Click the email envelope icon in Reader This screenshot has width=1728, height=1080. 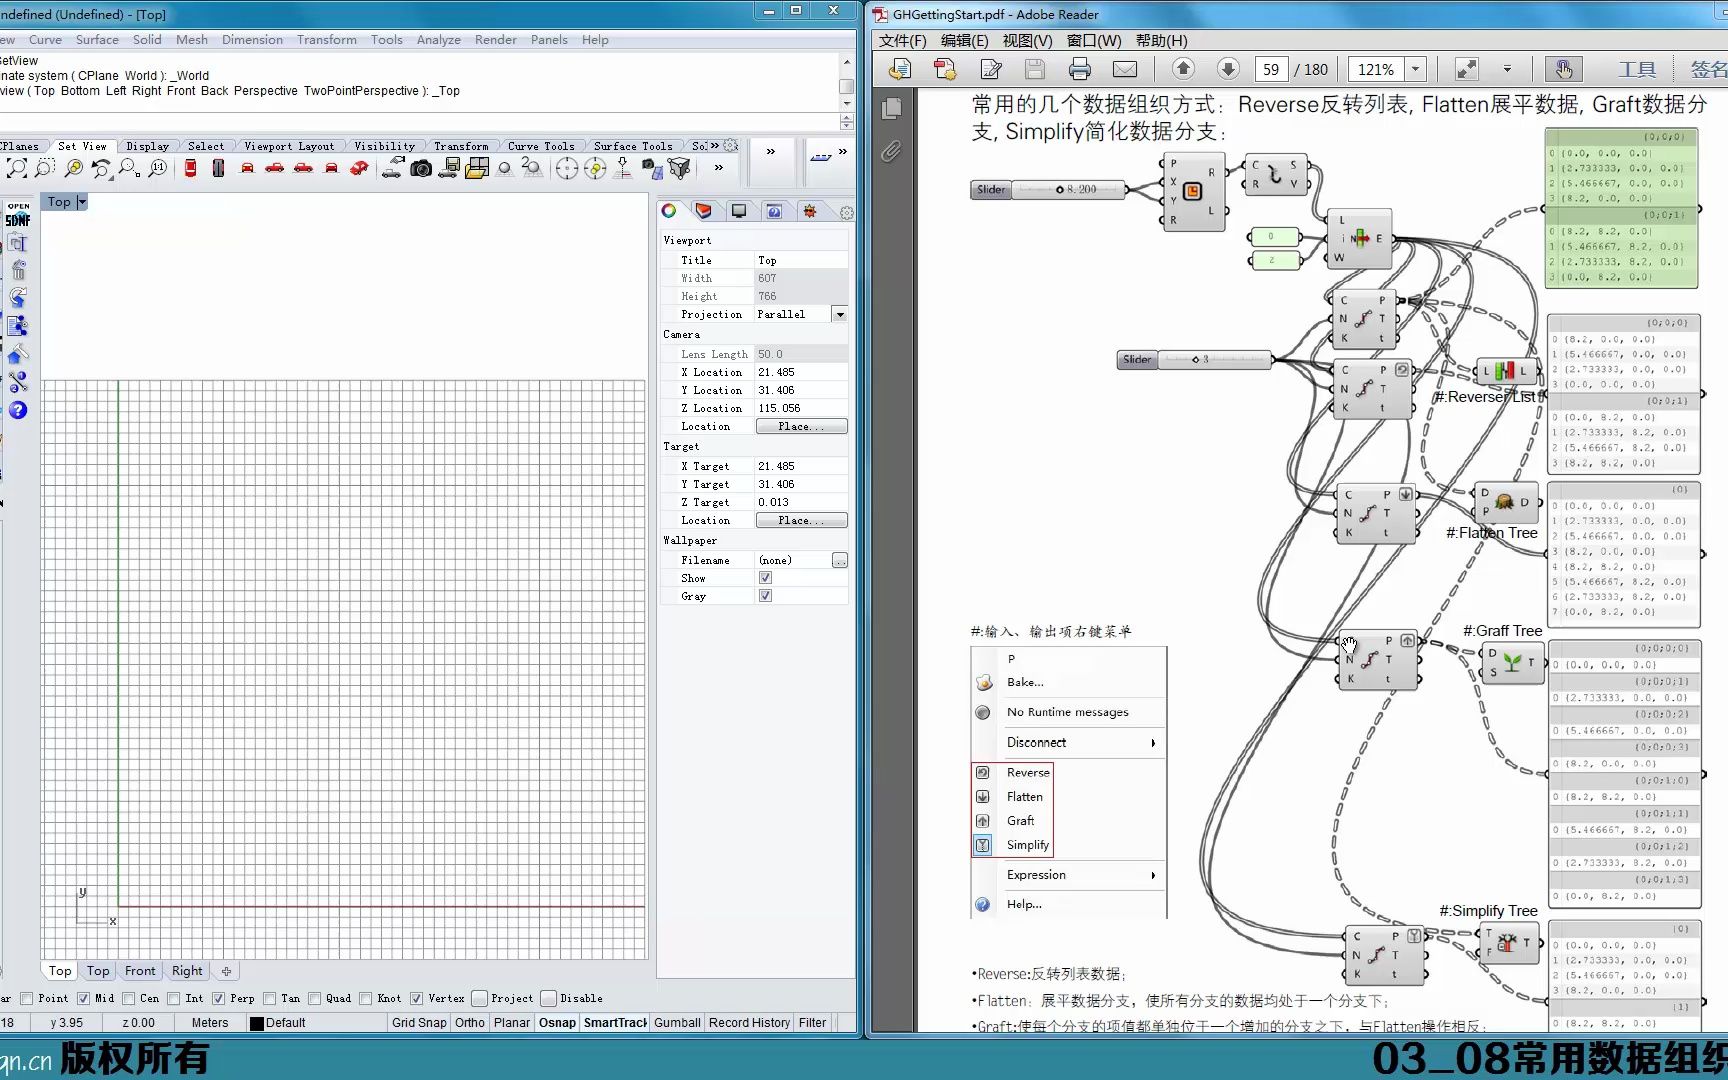pos(1125,69)
